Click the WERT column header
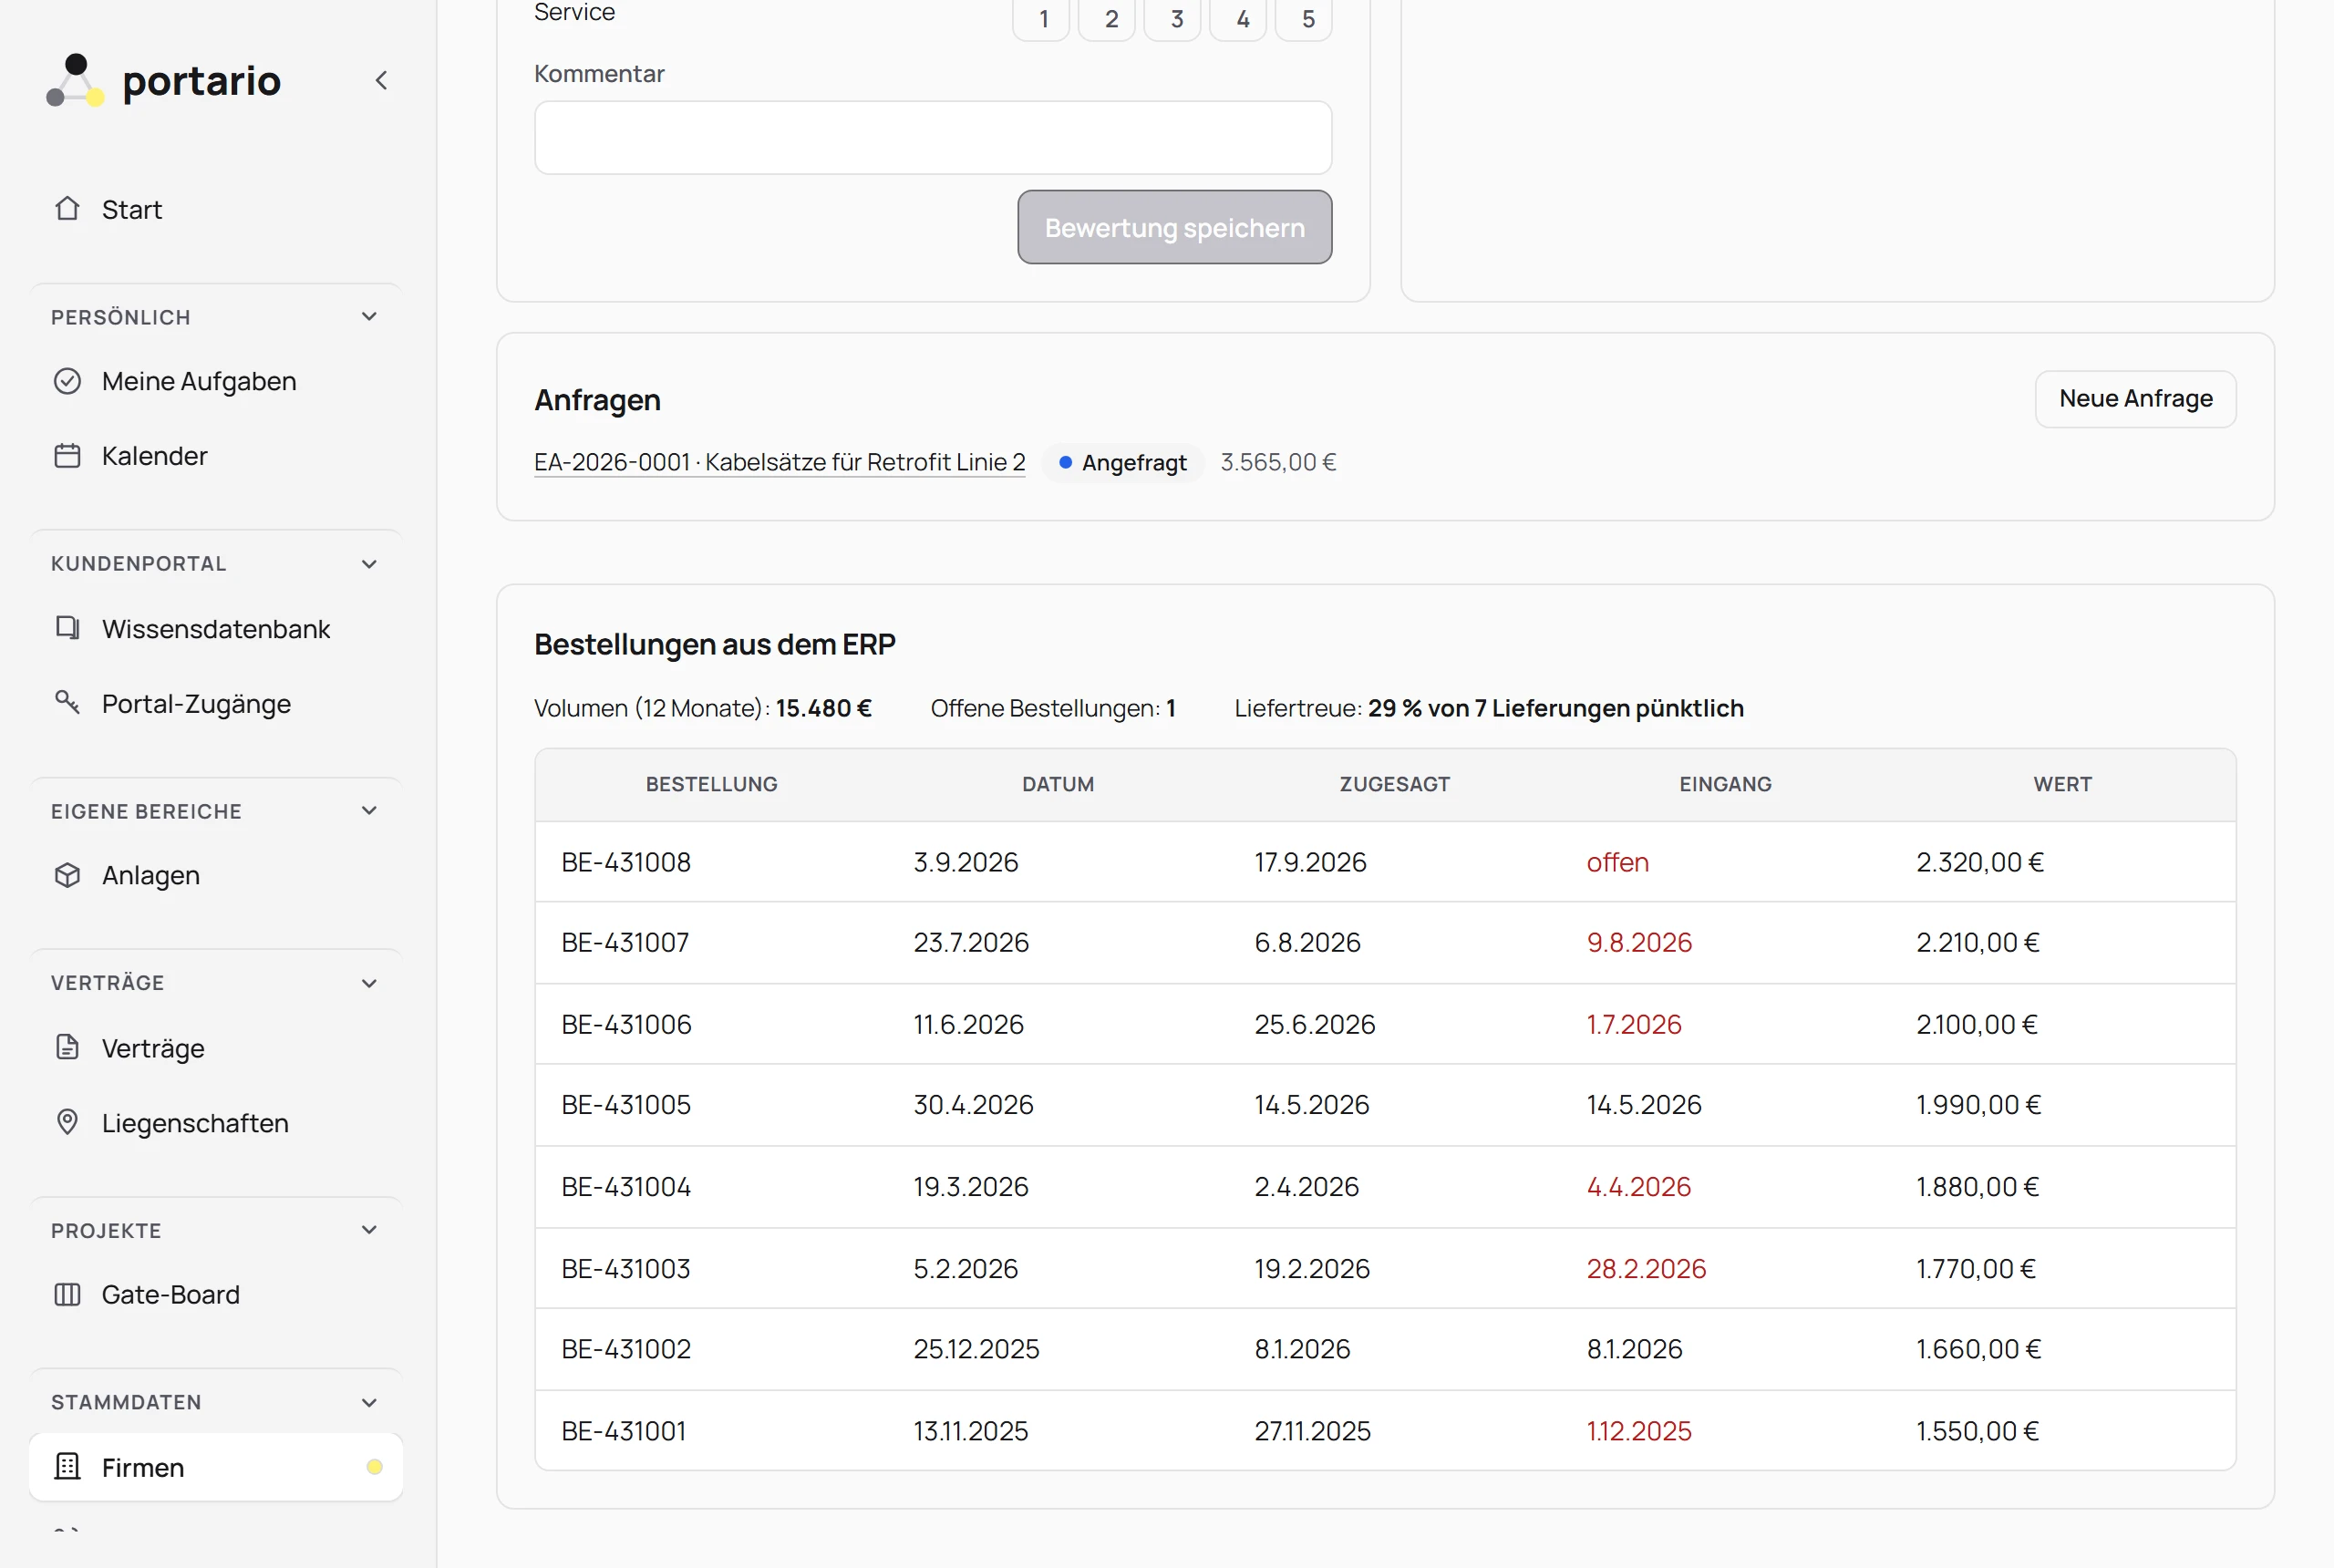 coord(2062,784)
